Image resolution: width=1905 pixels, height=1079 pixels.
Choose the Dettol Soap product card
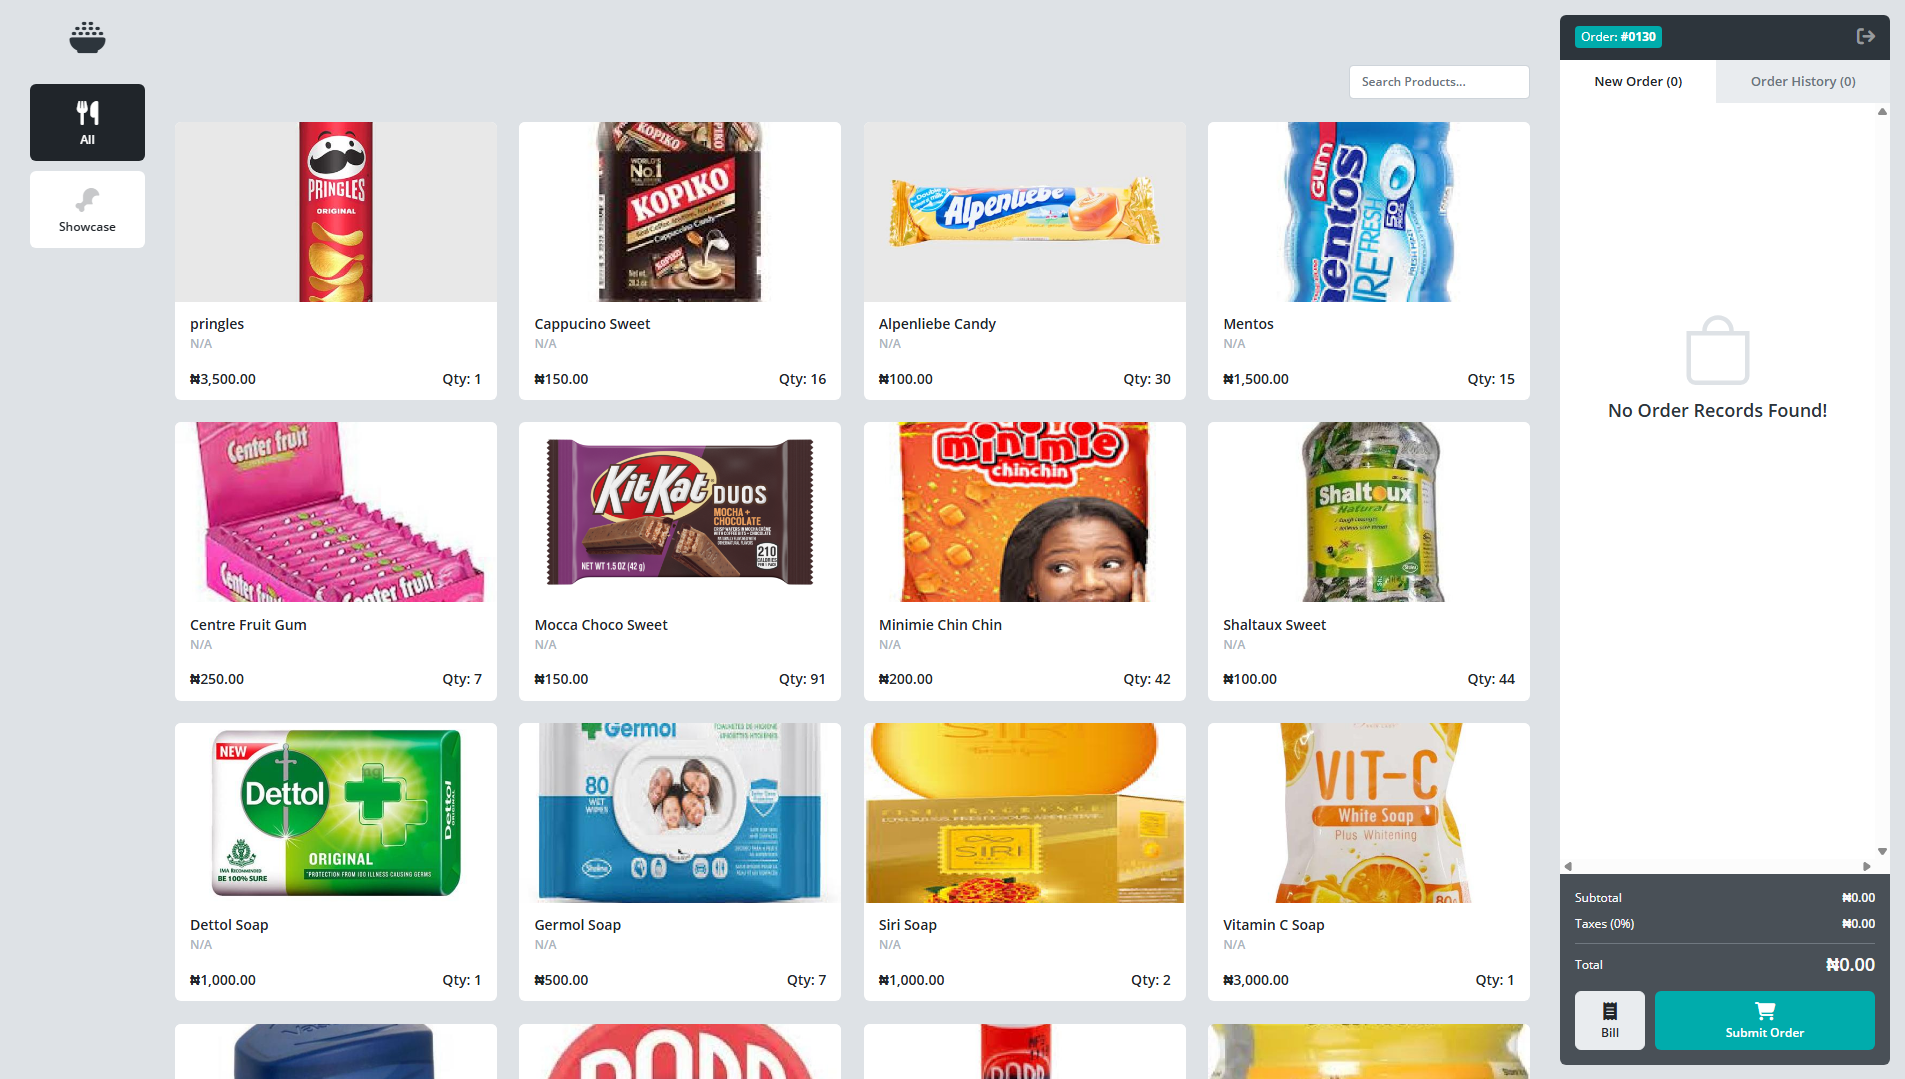coord(336,862)
